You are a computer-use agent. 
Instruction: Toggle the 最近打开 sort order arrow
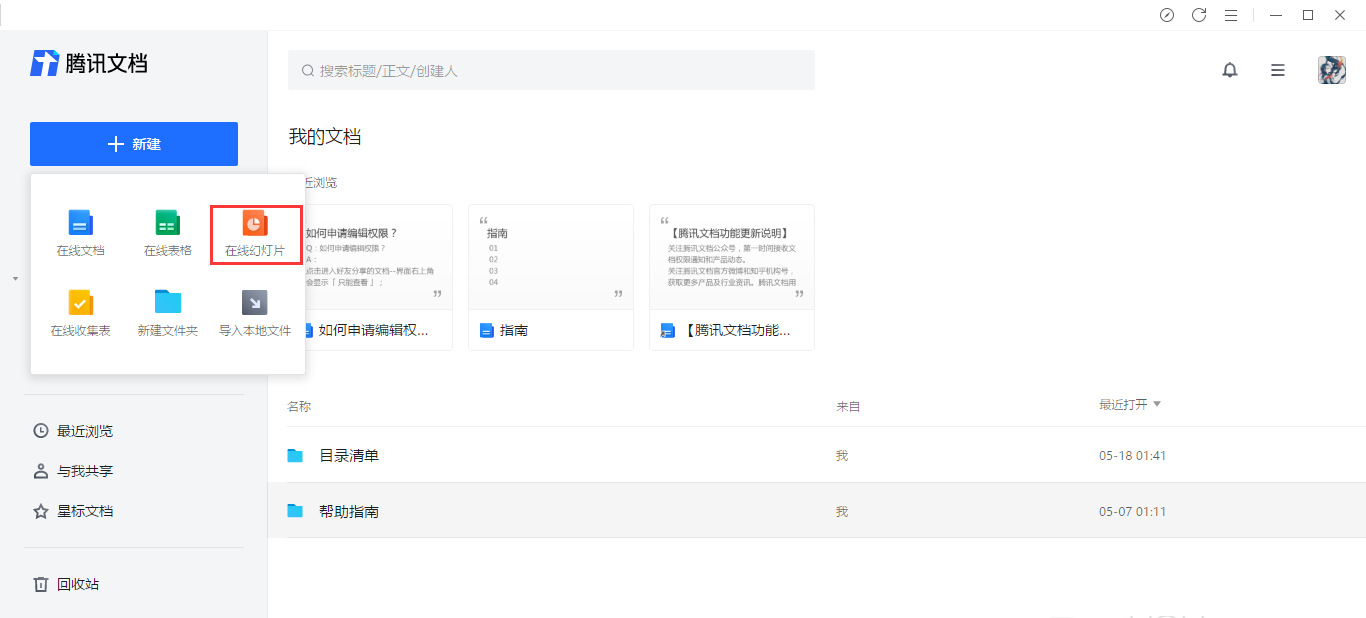click(1157, 404)
